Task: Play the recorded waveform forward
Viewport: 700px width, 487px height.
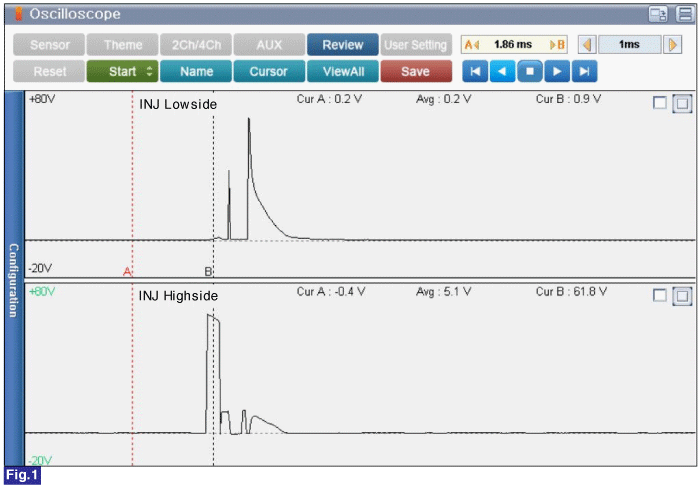Action: tap(557, 71)
